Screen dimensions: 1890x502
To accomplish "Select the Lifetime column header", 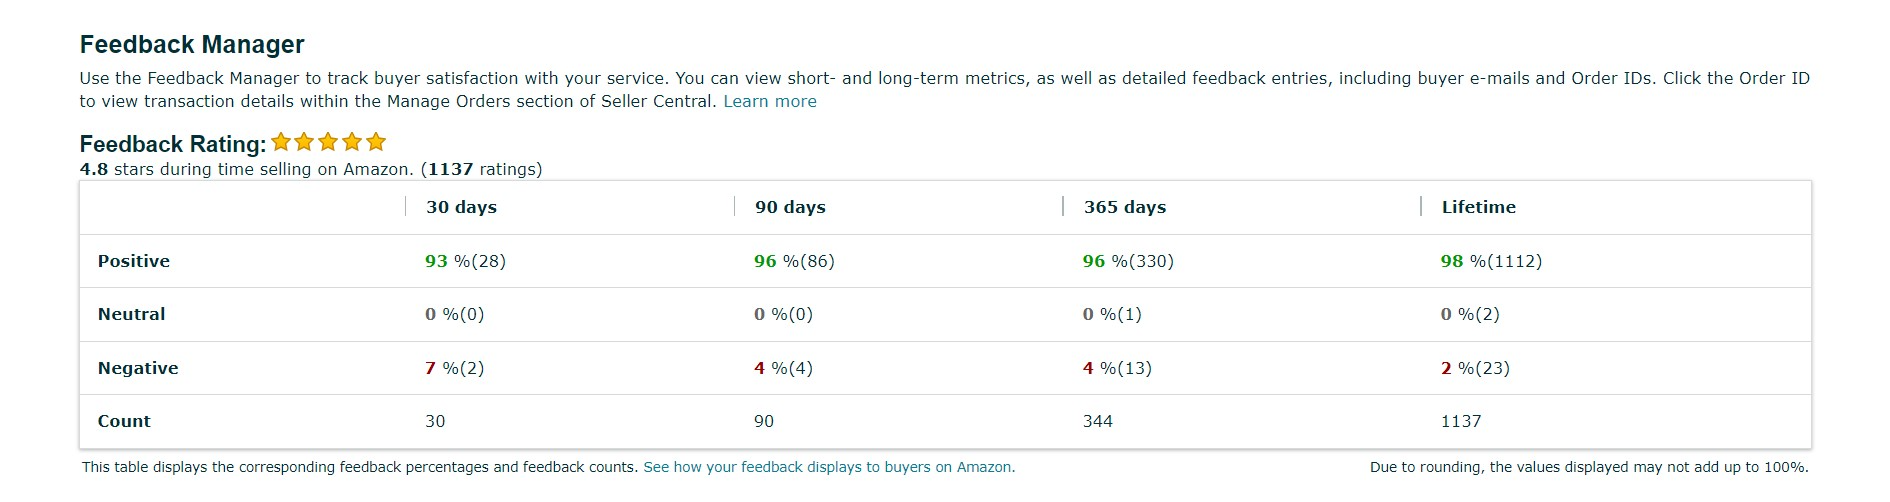I will tap(1478, 207).
